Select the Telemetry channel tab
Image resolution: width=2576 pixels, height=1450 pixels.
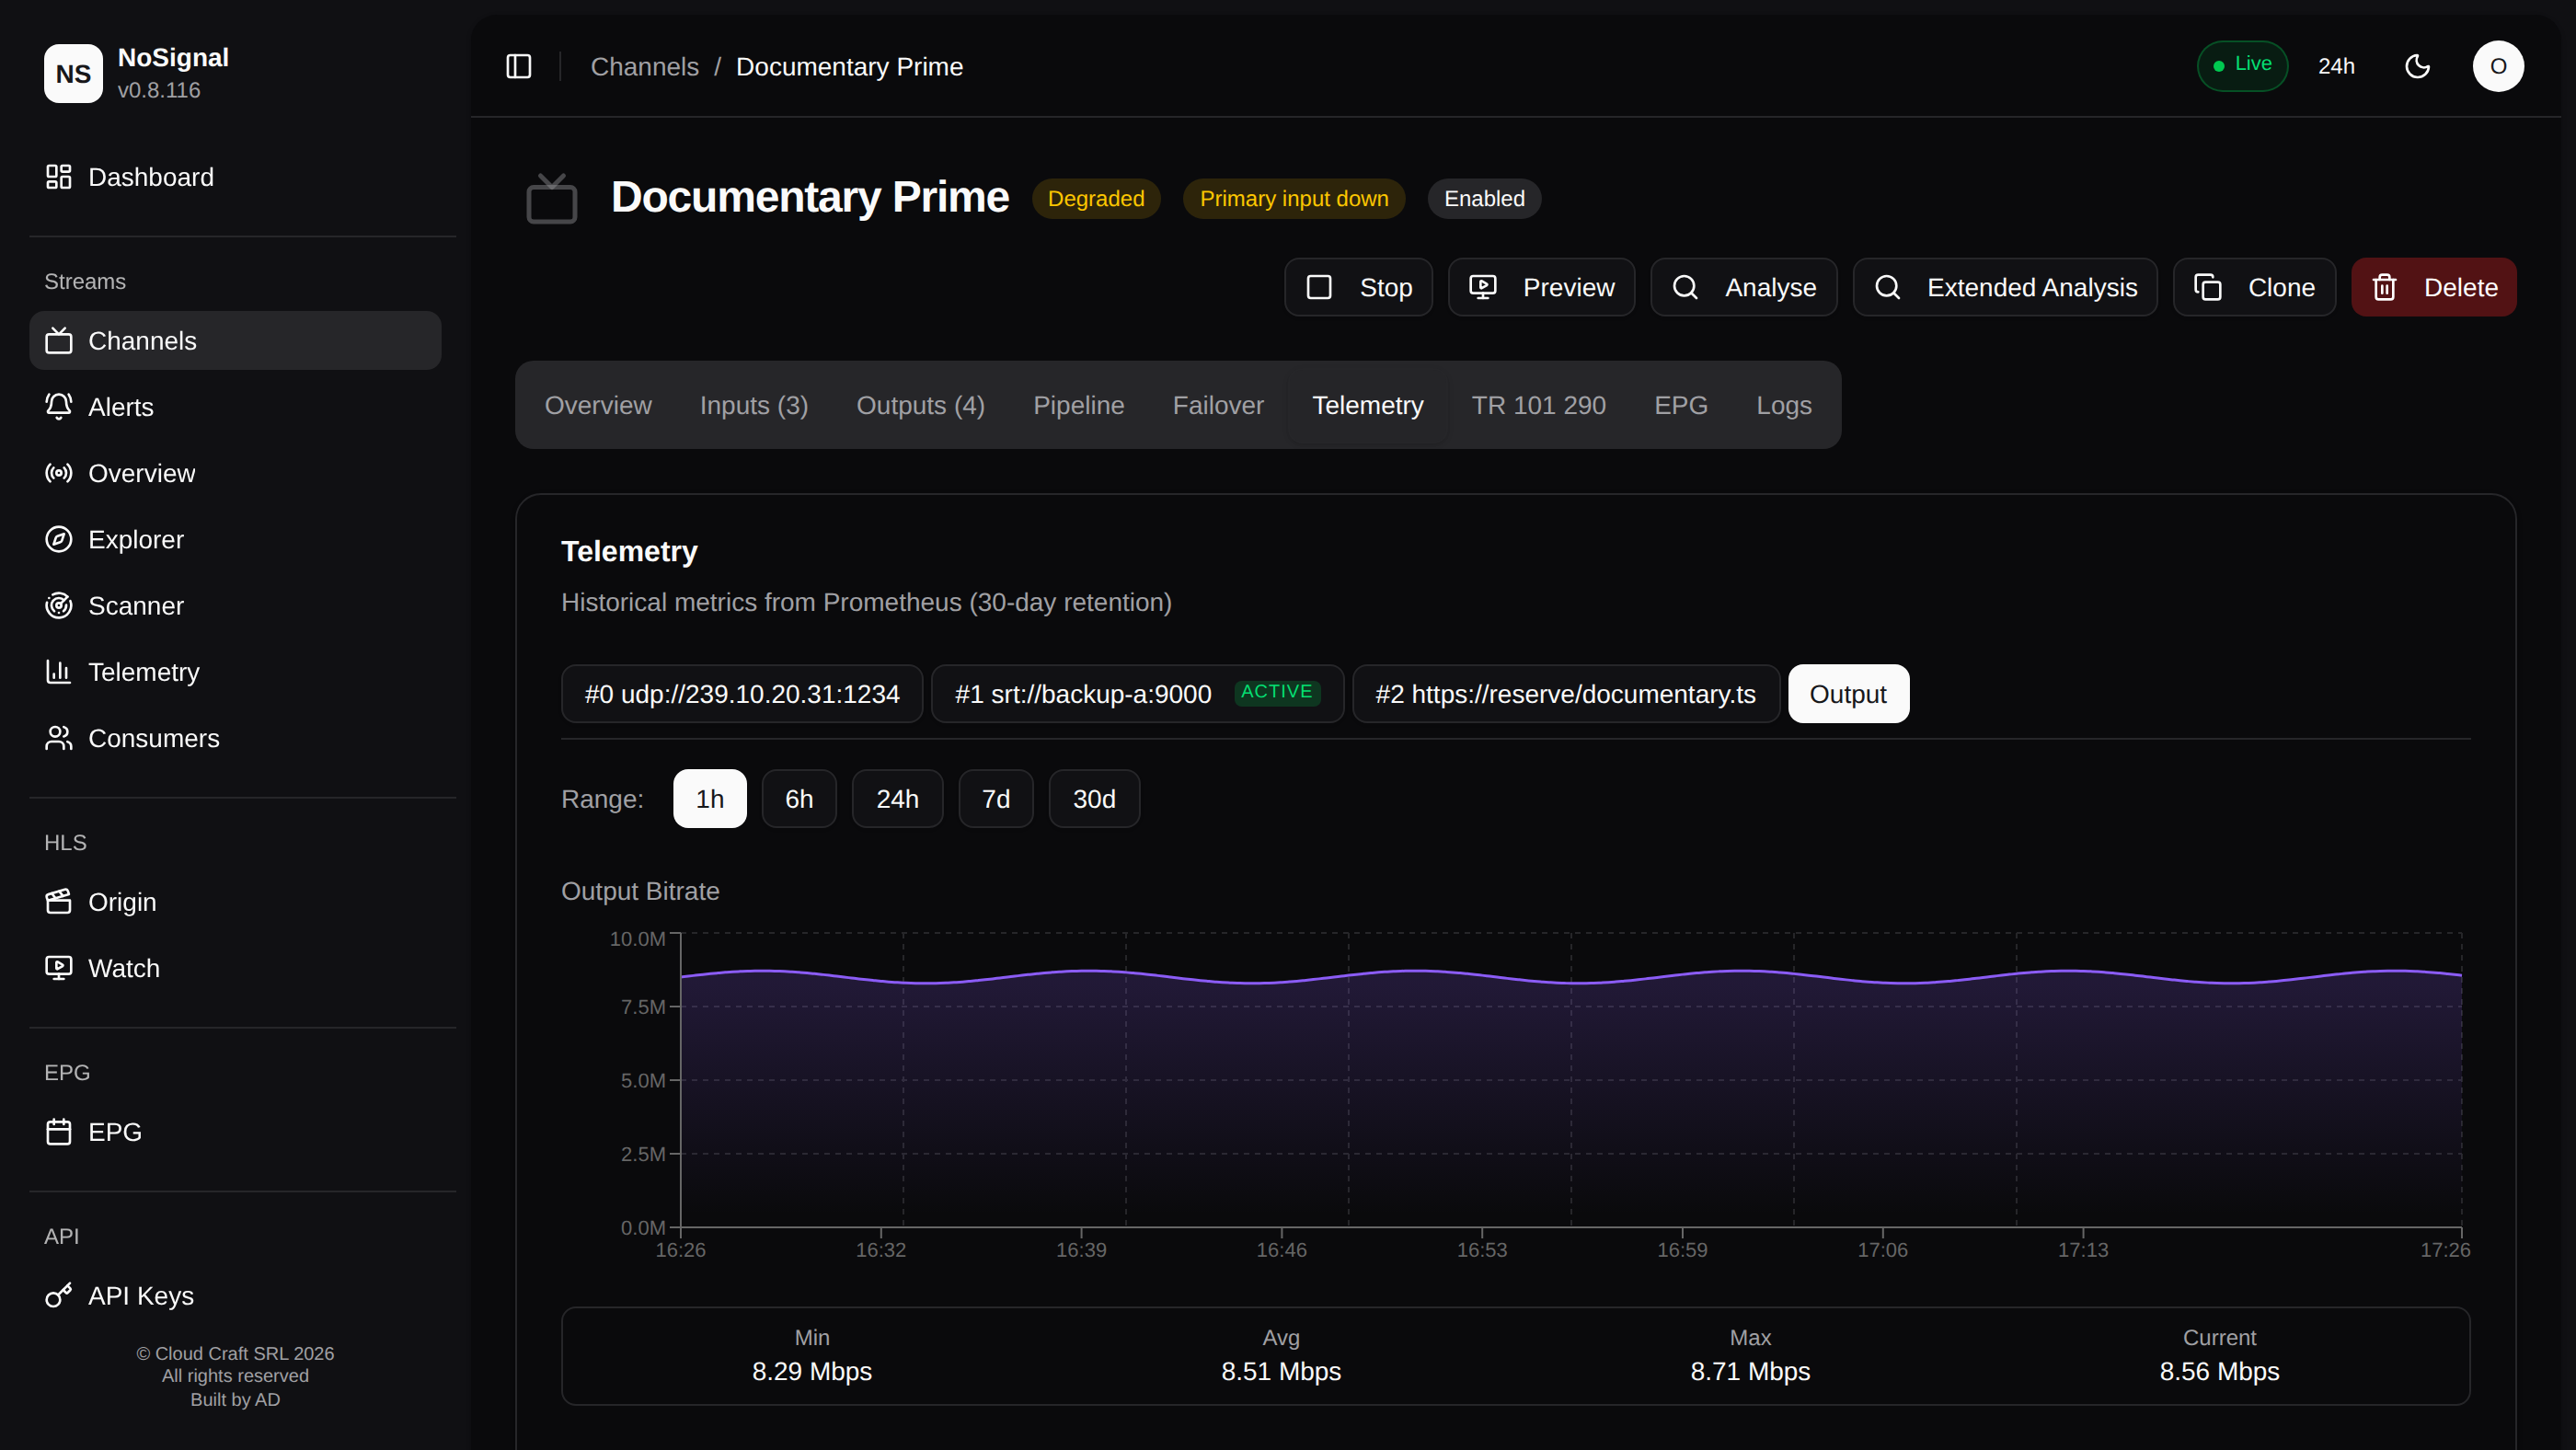pyautogui.click(x=1367, y=405)
